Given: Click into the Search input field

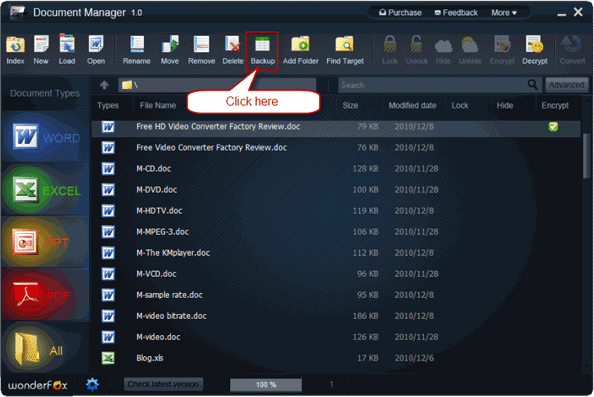Looking at the screenshot, I should [x=433, y=85].
